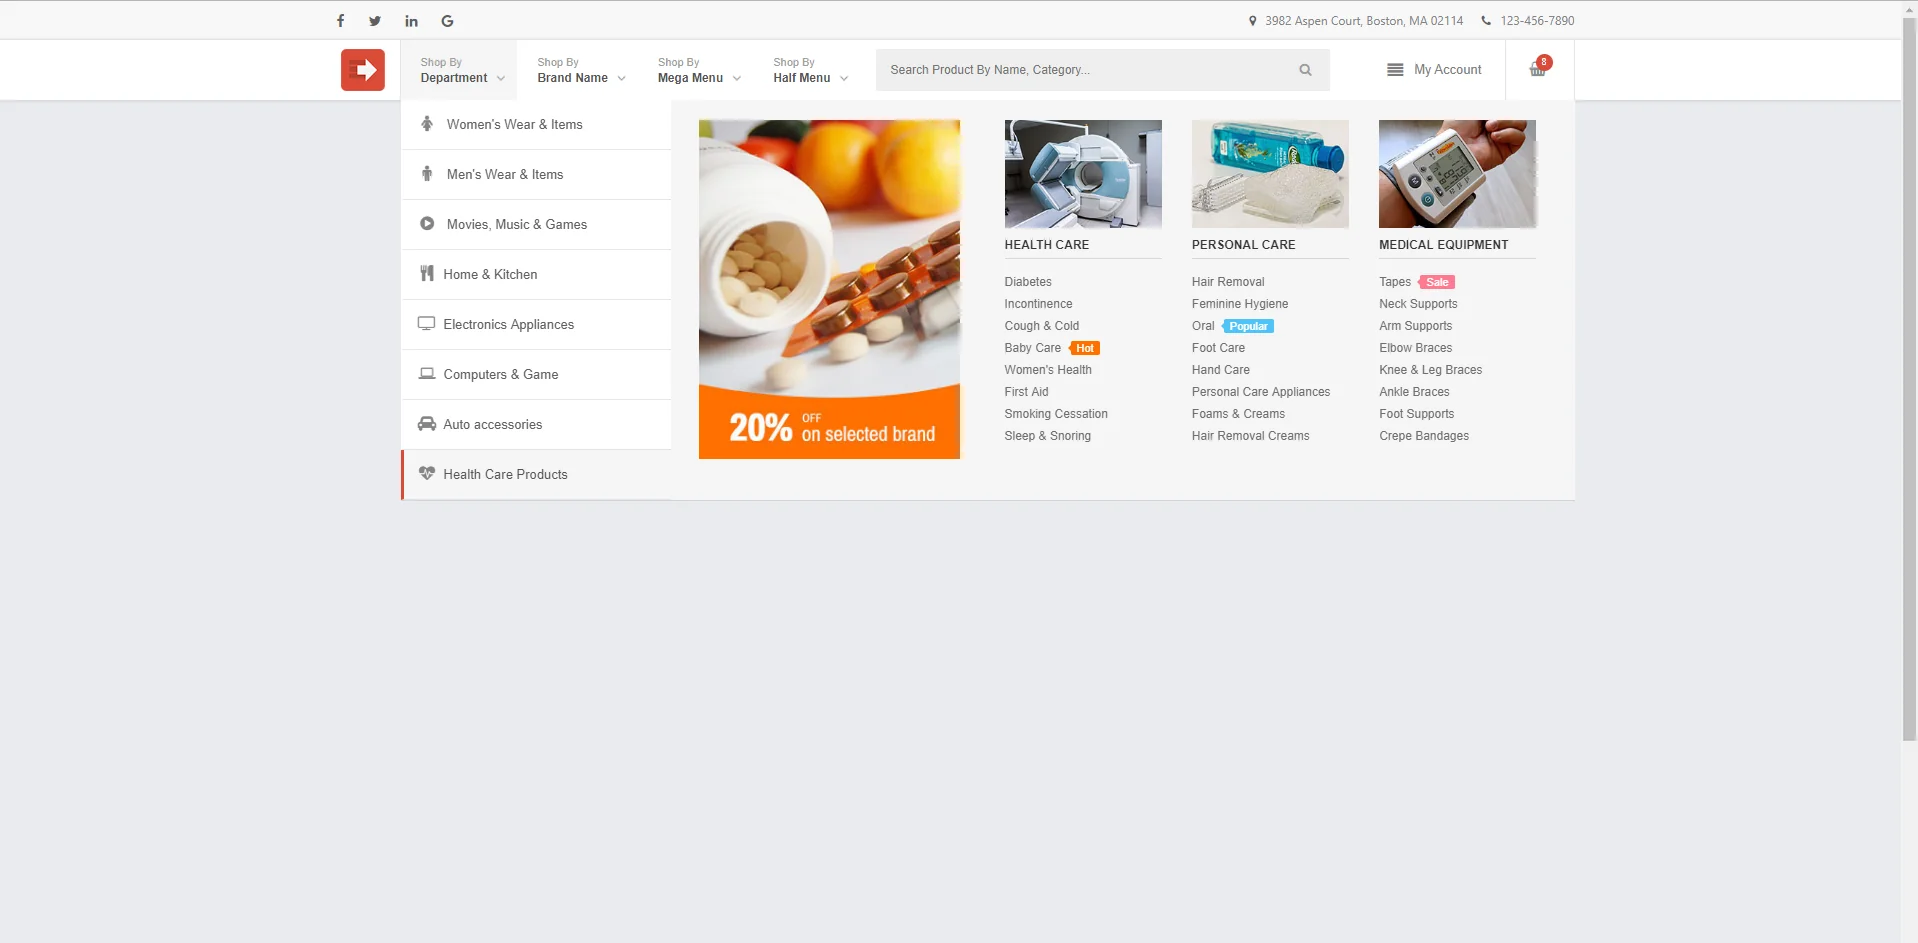
Task: Expand the Shop By Department dropdown
Action: (x=459, y=70)
